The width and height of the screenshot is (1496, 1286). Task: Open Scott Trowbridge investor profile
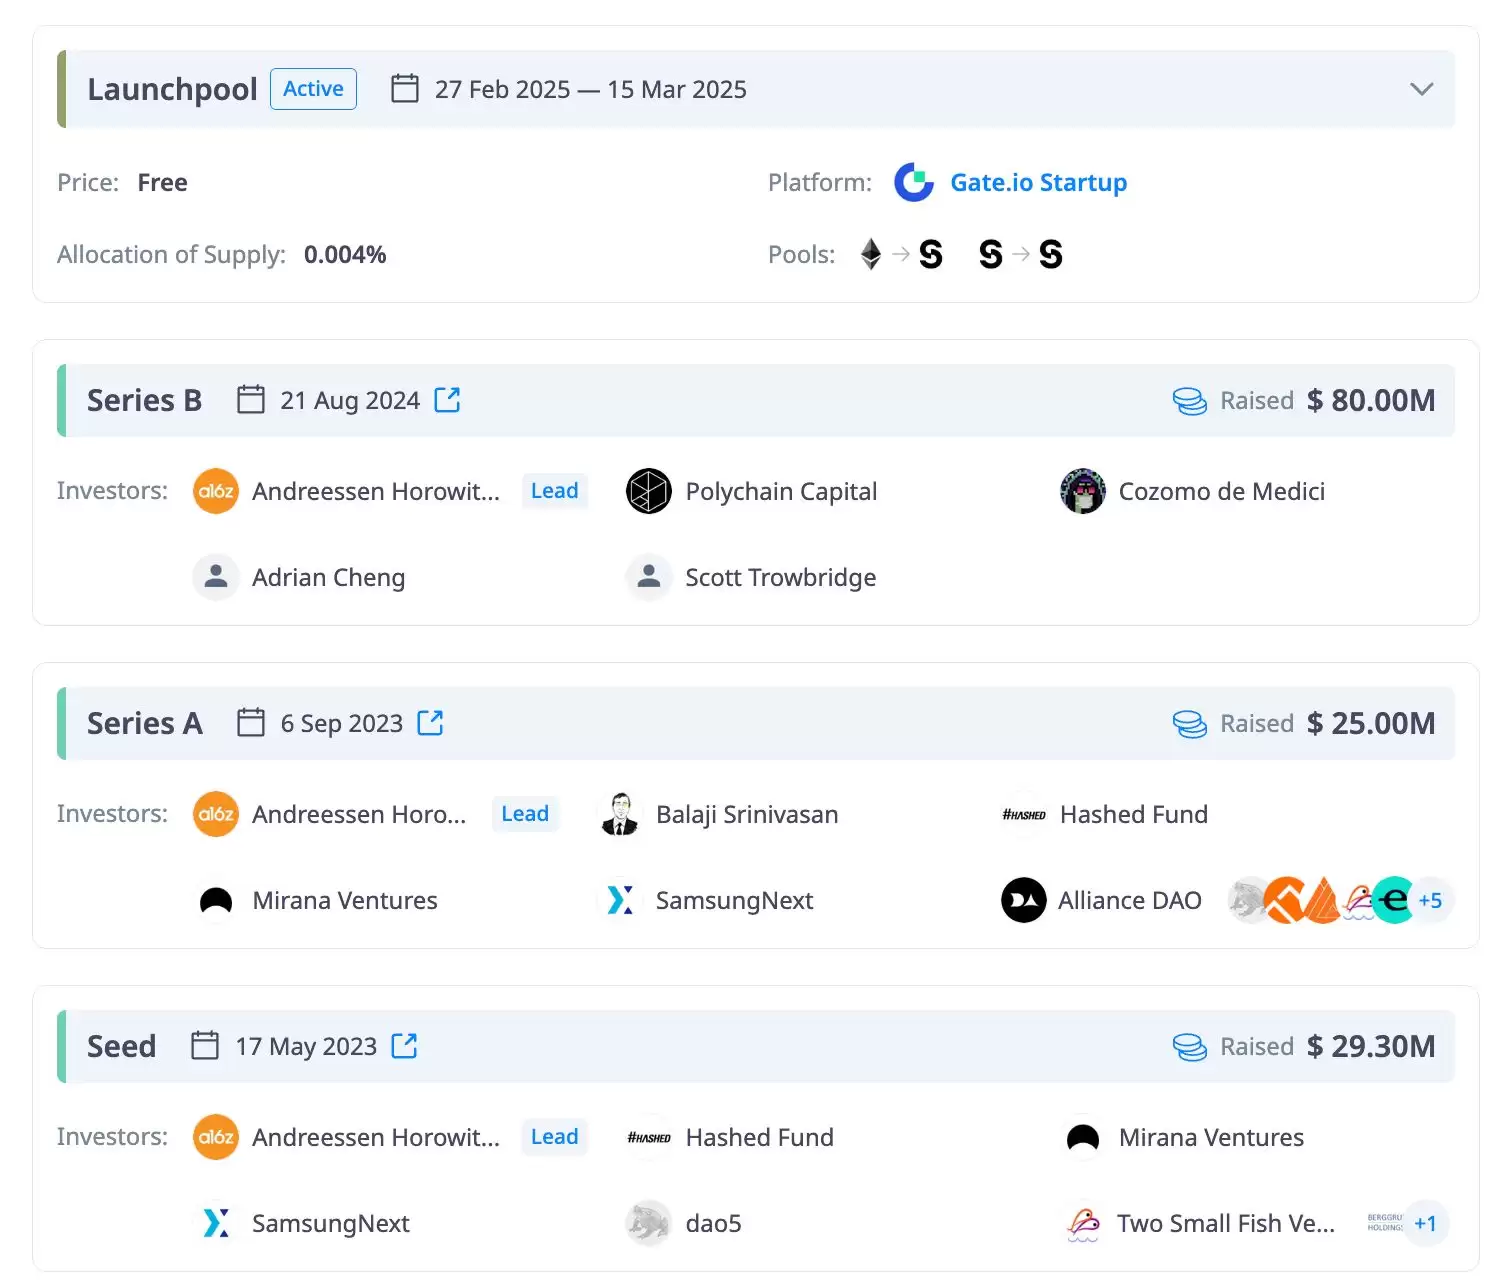pyautogui.click(x=780, y=578)
